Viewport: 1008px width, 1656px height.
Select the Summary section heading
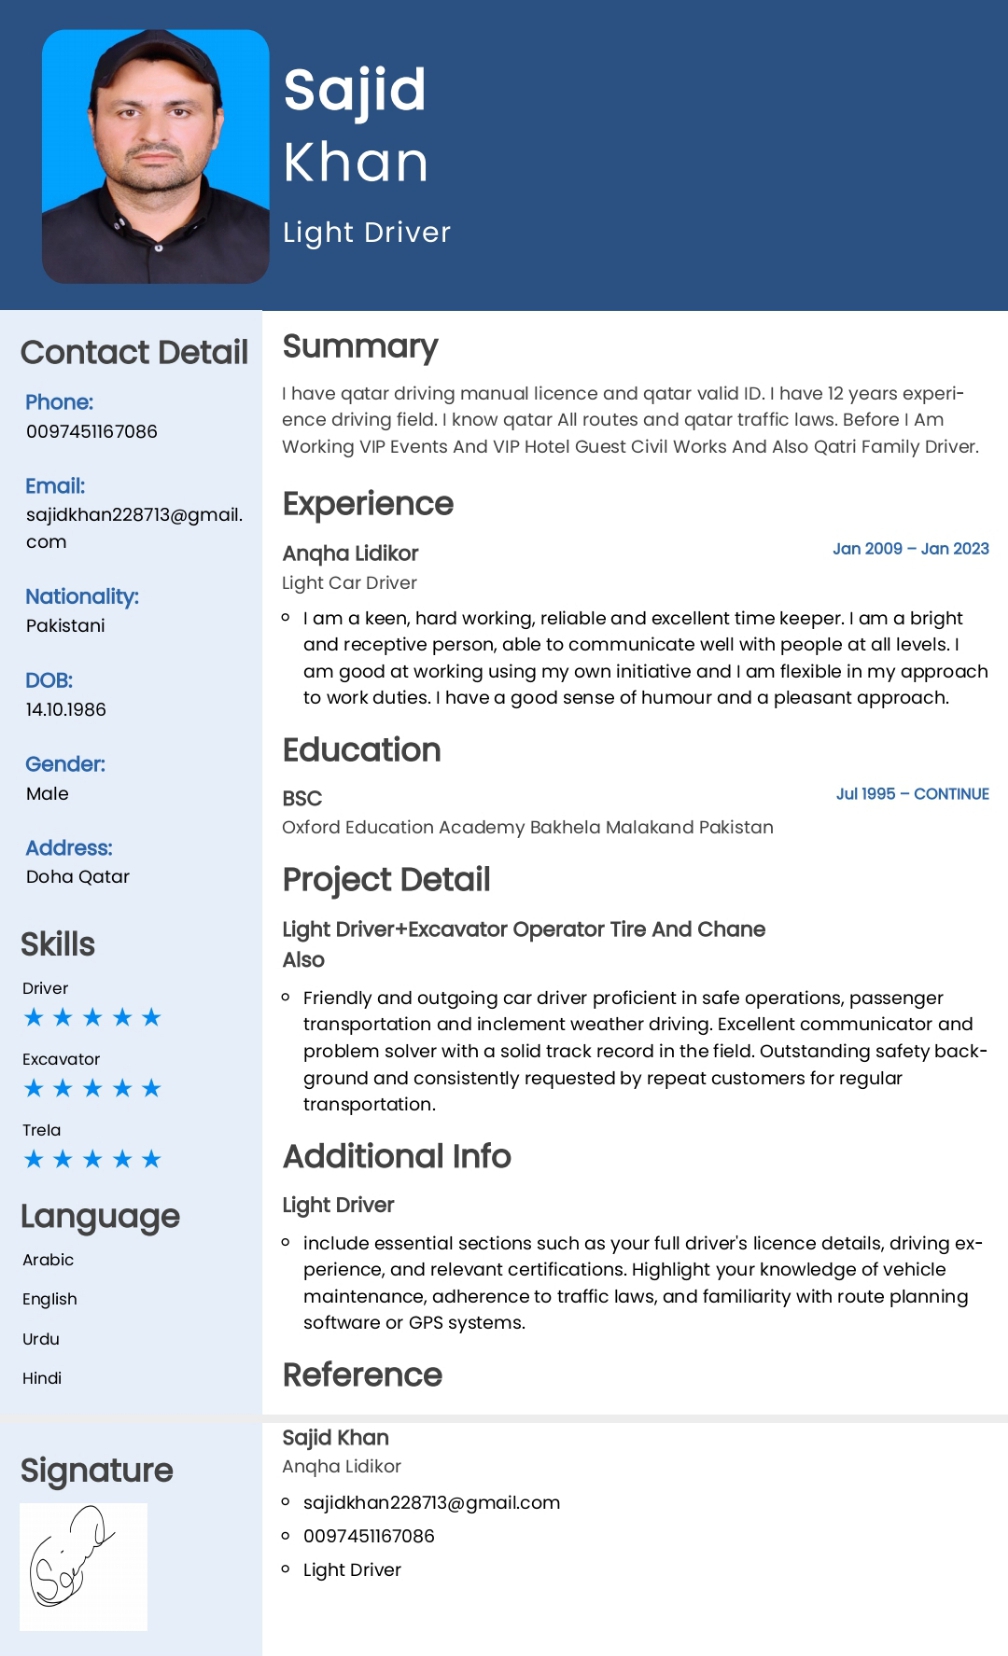(360, 347)
